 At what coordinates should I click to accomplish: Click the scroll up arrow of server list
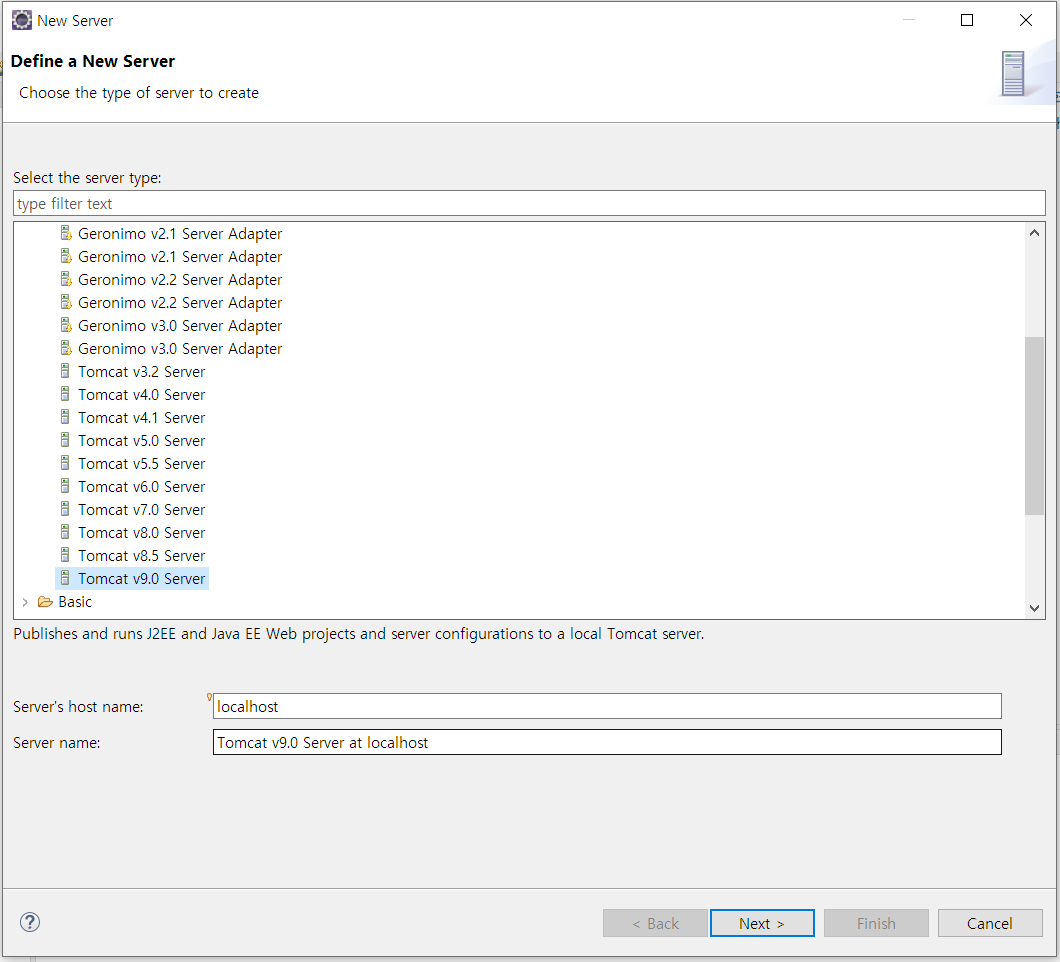point(1034,233)
